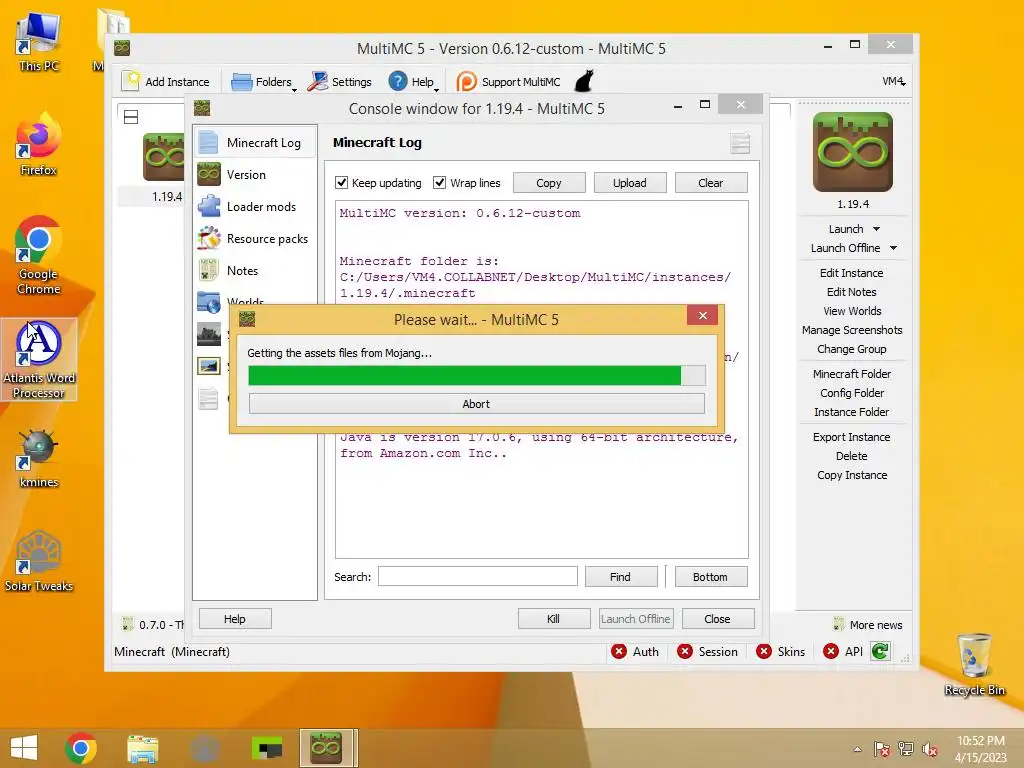Viewport: 1024px width, 768px height.
Task: Click the large 1.19.4 instance icon
Action: (852, 152)
